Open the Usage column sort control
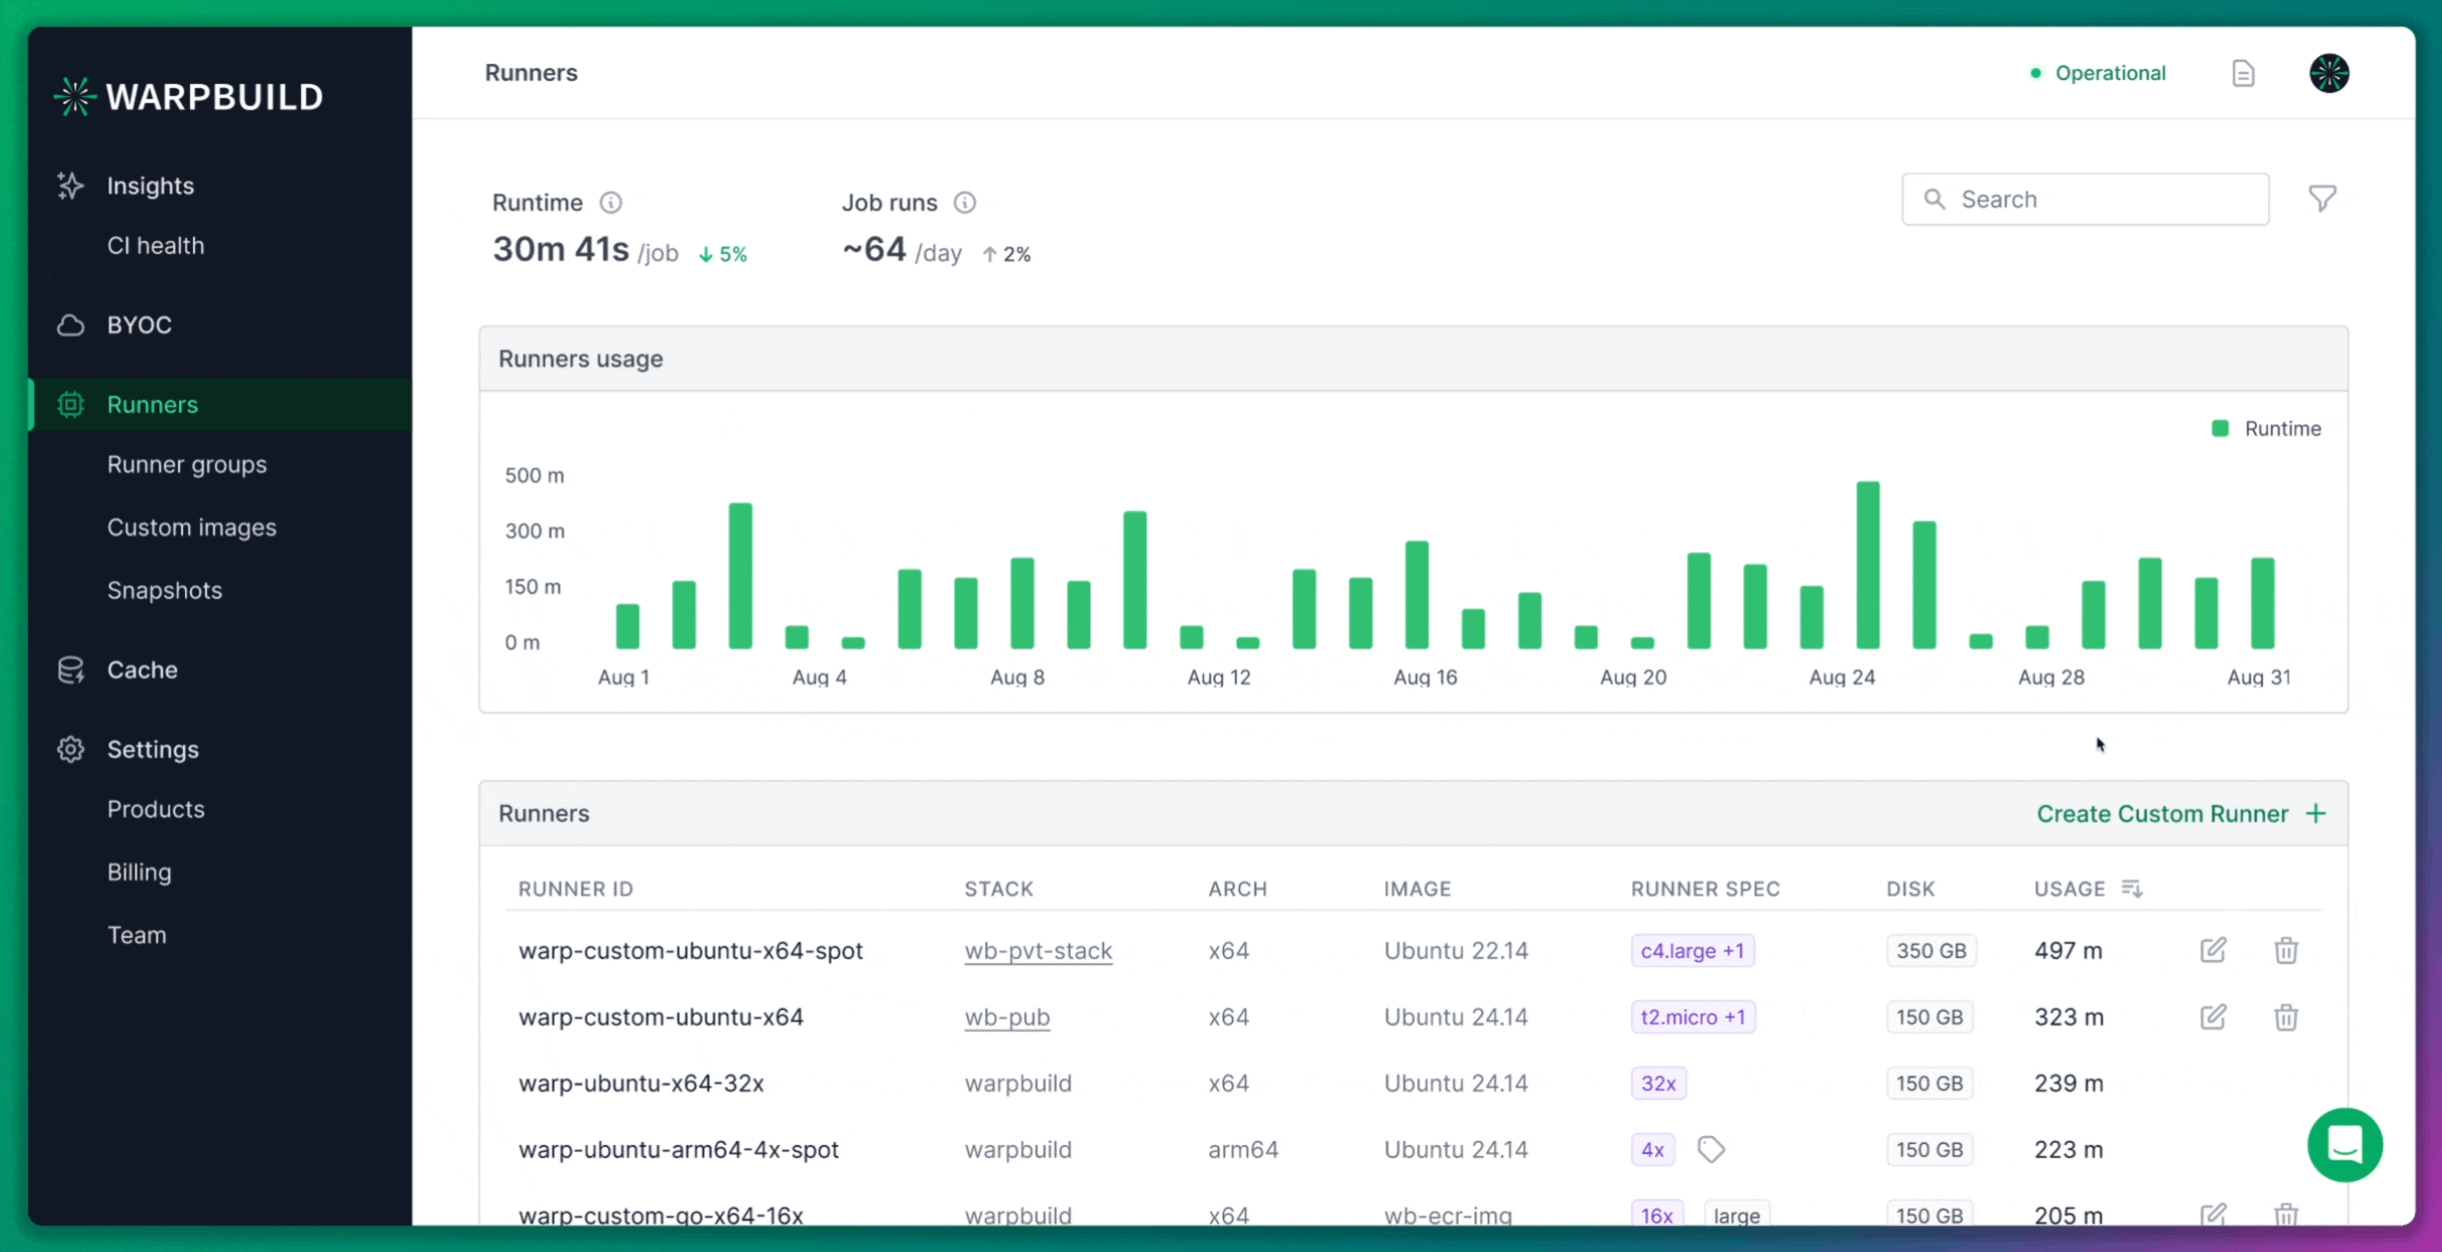This screenshot has width=2442, height=1252. 2133,888
